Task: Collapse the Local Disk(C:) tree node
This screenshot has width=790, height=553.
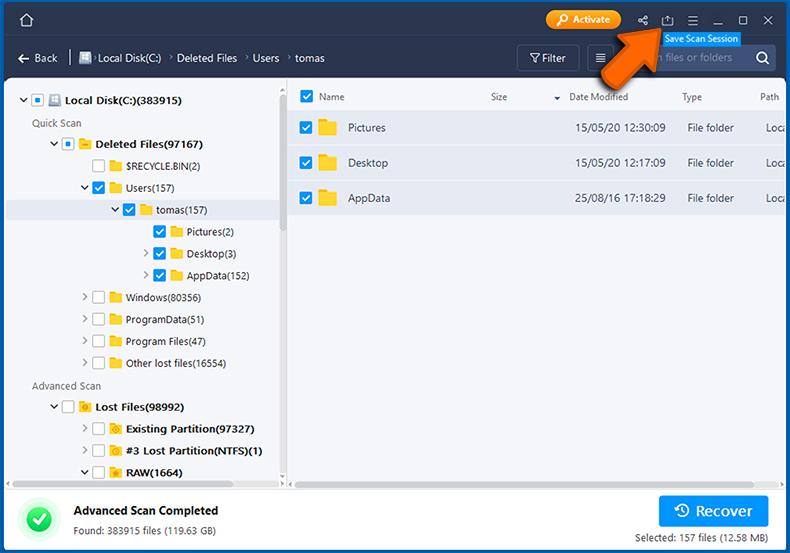Action: pos(23,100)
